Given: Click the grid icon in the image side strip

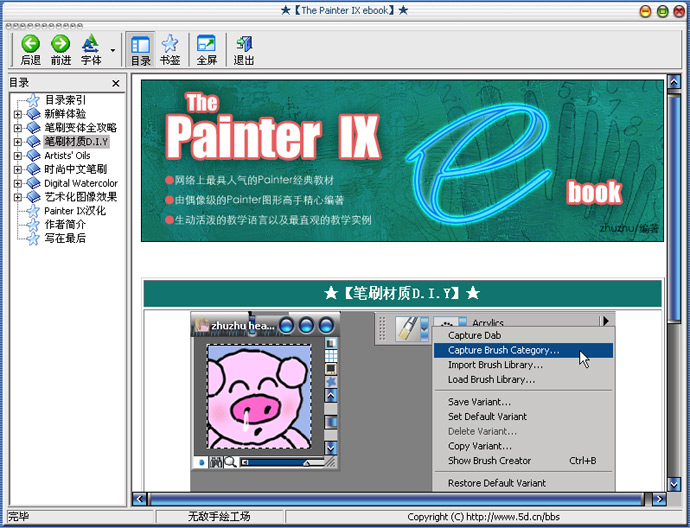Looking at the screenshot, I should tap(331, 355).
